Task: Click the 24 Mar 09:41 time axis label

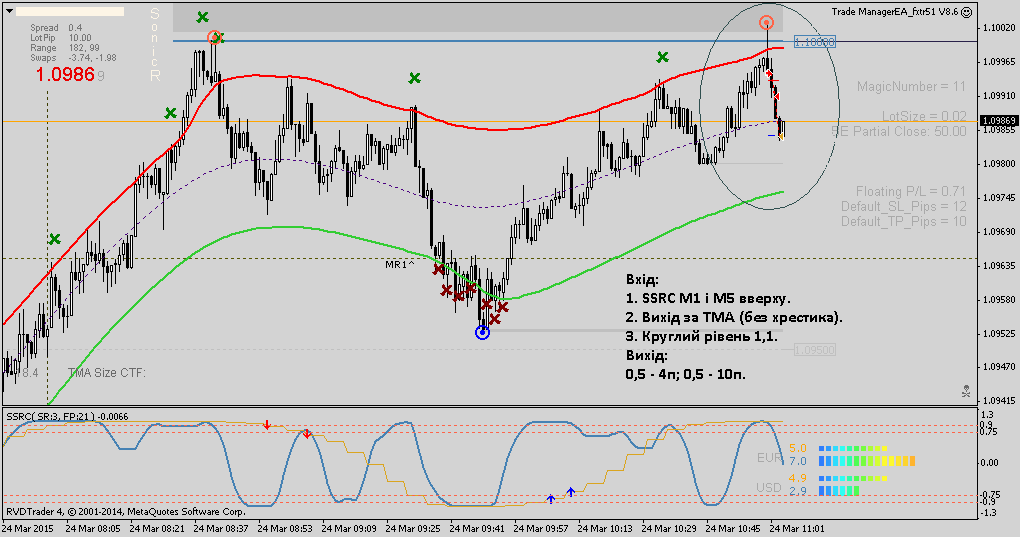Action: [477, 529]
